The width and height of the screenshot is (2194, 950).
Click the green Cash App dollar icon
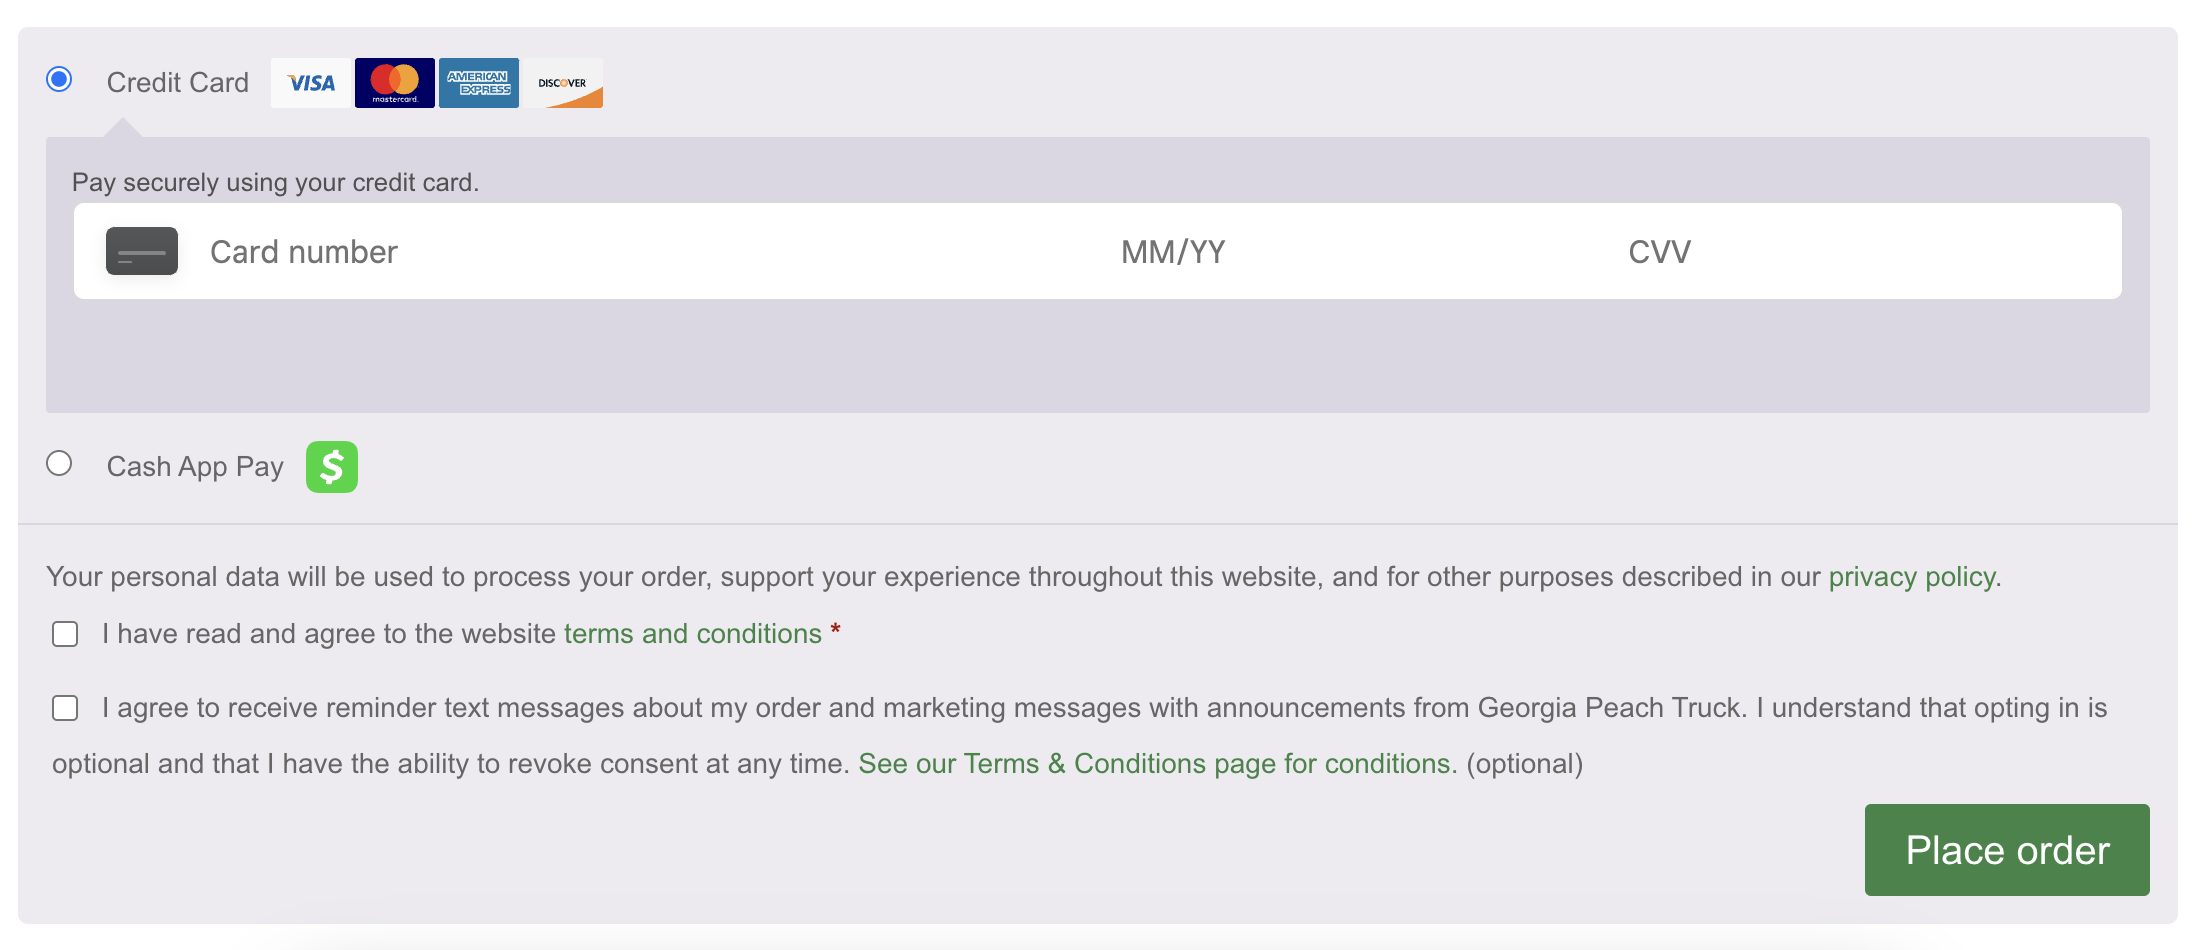332,467
